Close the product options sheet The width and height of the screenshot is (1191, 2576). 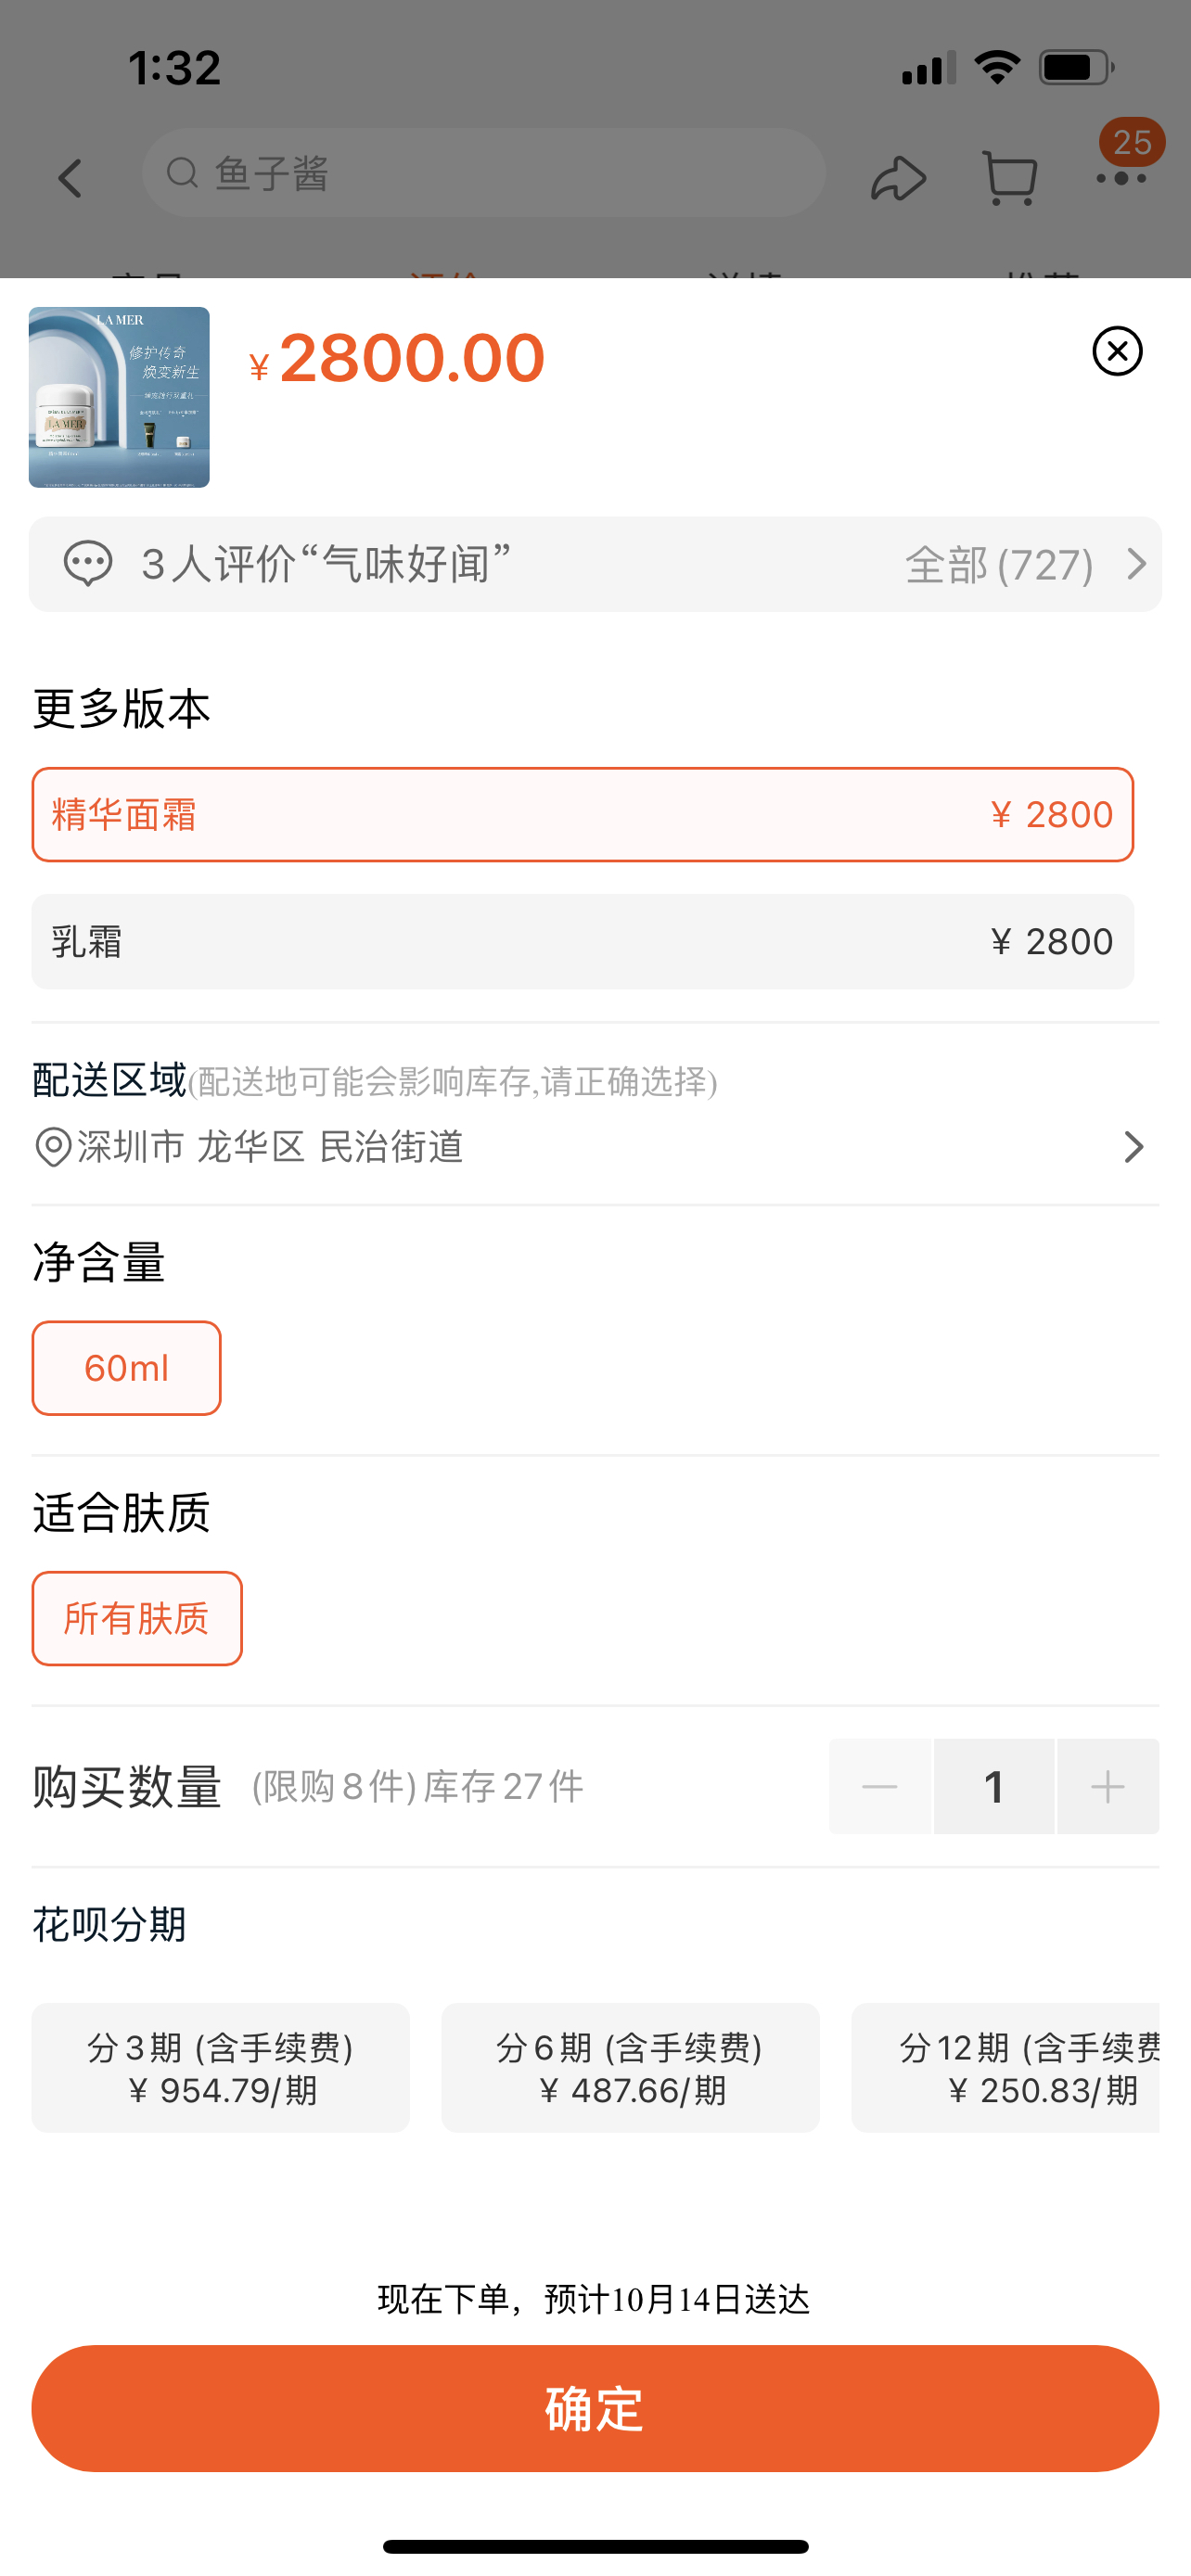tap(1117, 351)
